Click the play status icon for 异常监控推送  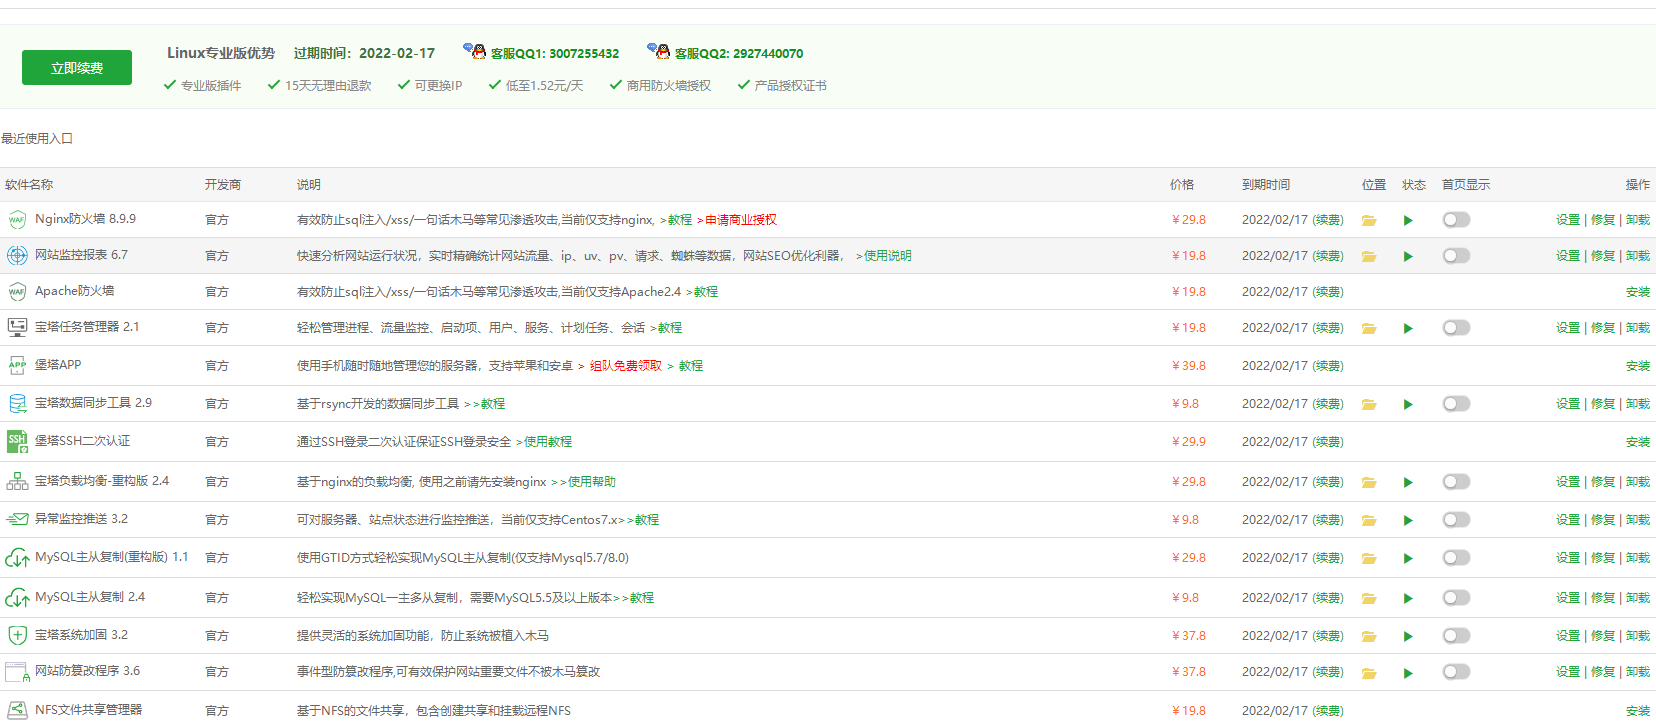1408,520
